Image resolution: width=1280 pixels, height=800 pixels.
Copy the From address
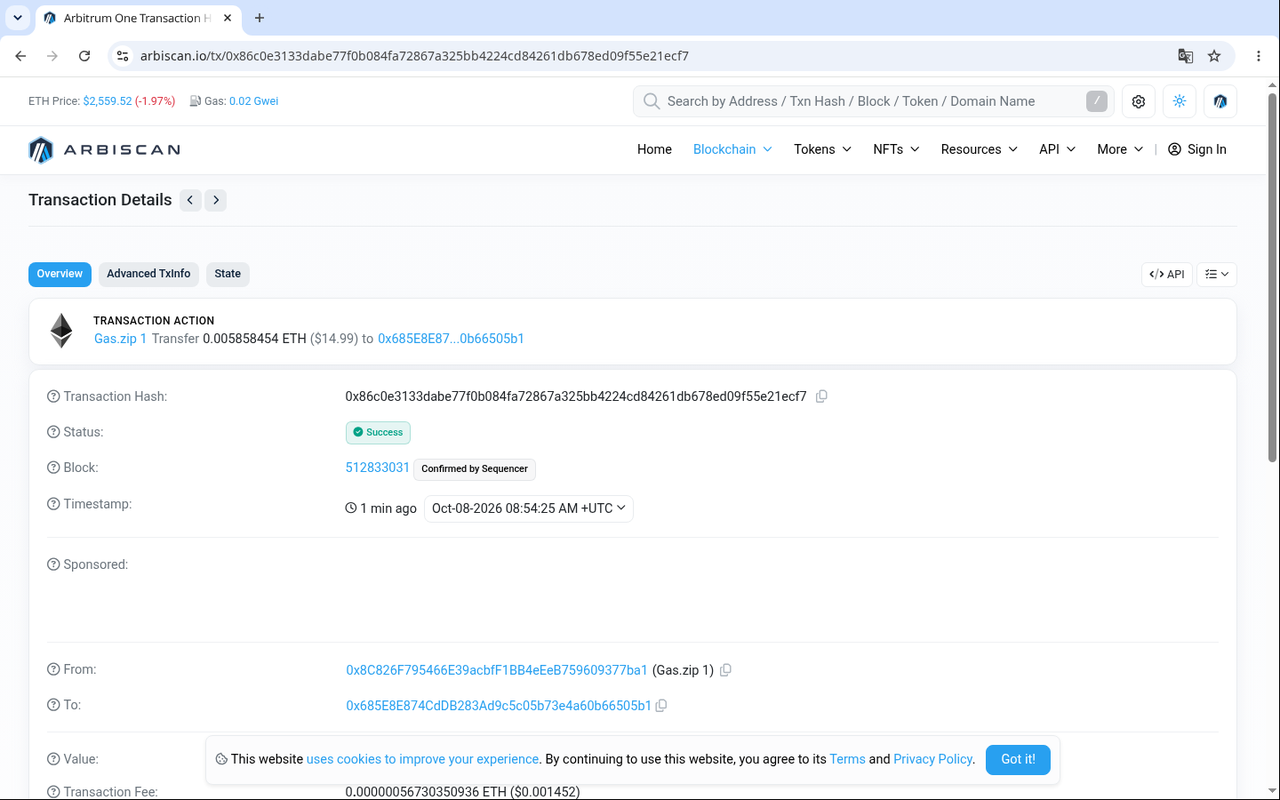726,670
